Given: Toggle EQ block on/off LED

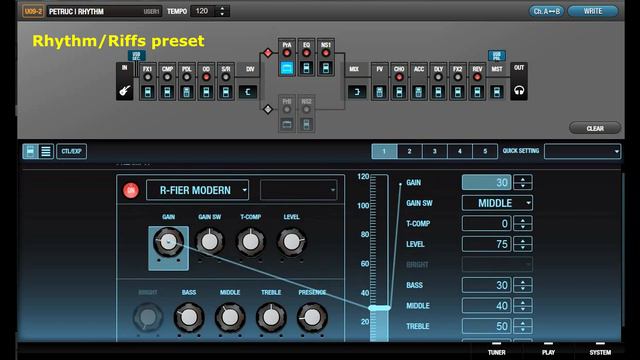Looking at the screenshot, I should pyautogui.click(x=306, y=53).
